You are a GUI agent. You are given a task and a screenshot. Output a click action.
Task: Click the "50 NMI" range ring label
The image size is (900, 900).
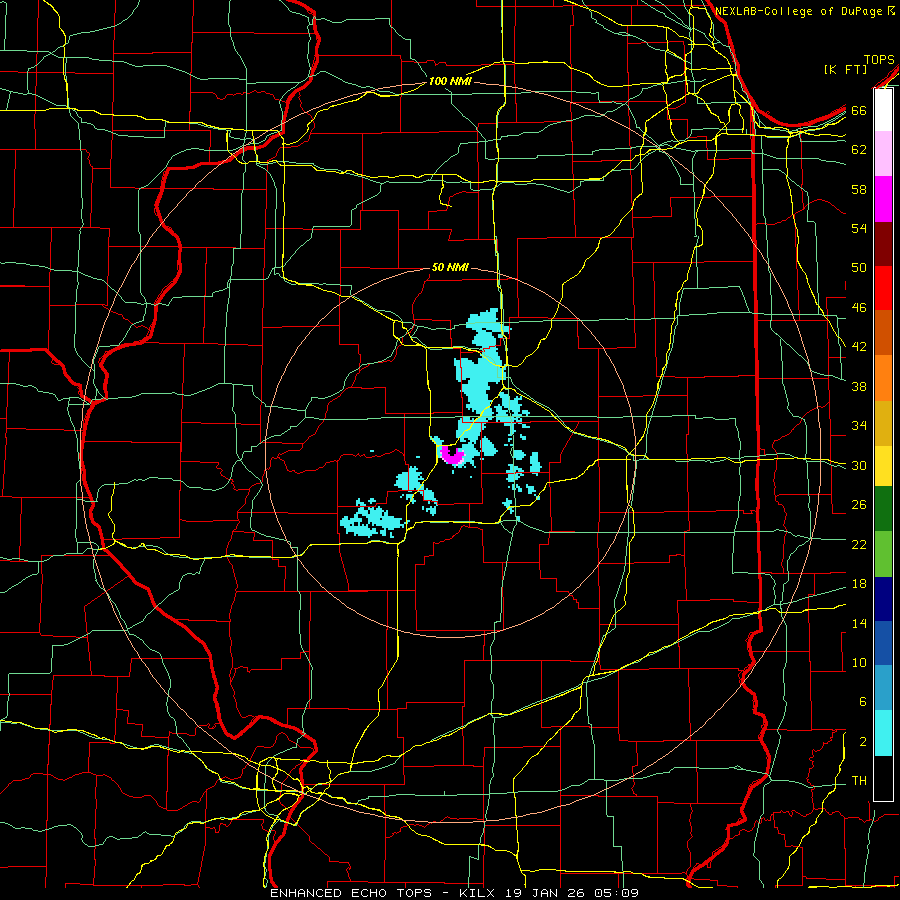(x=449, y=267)
